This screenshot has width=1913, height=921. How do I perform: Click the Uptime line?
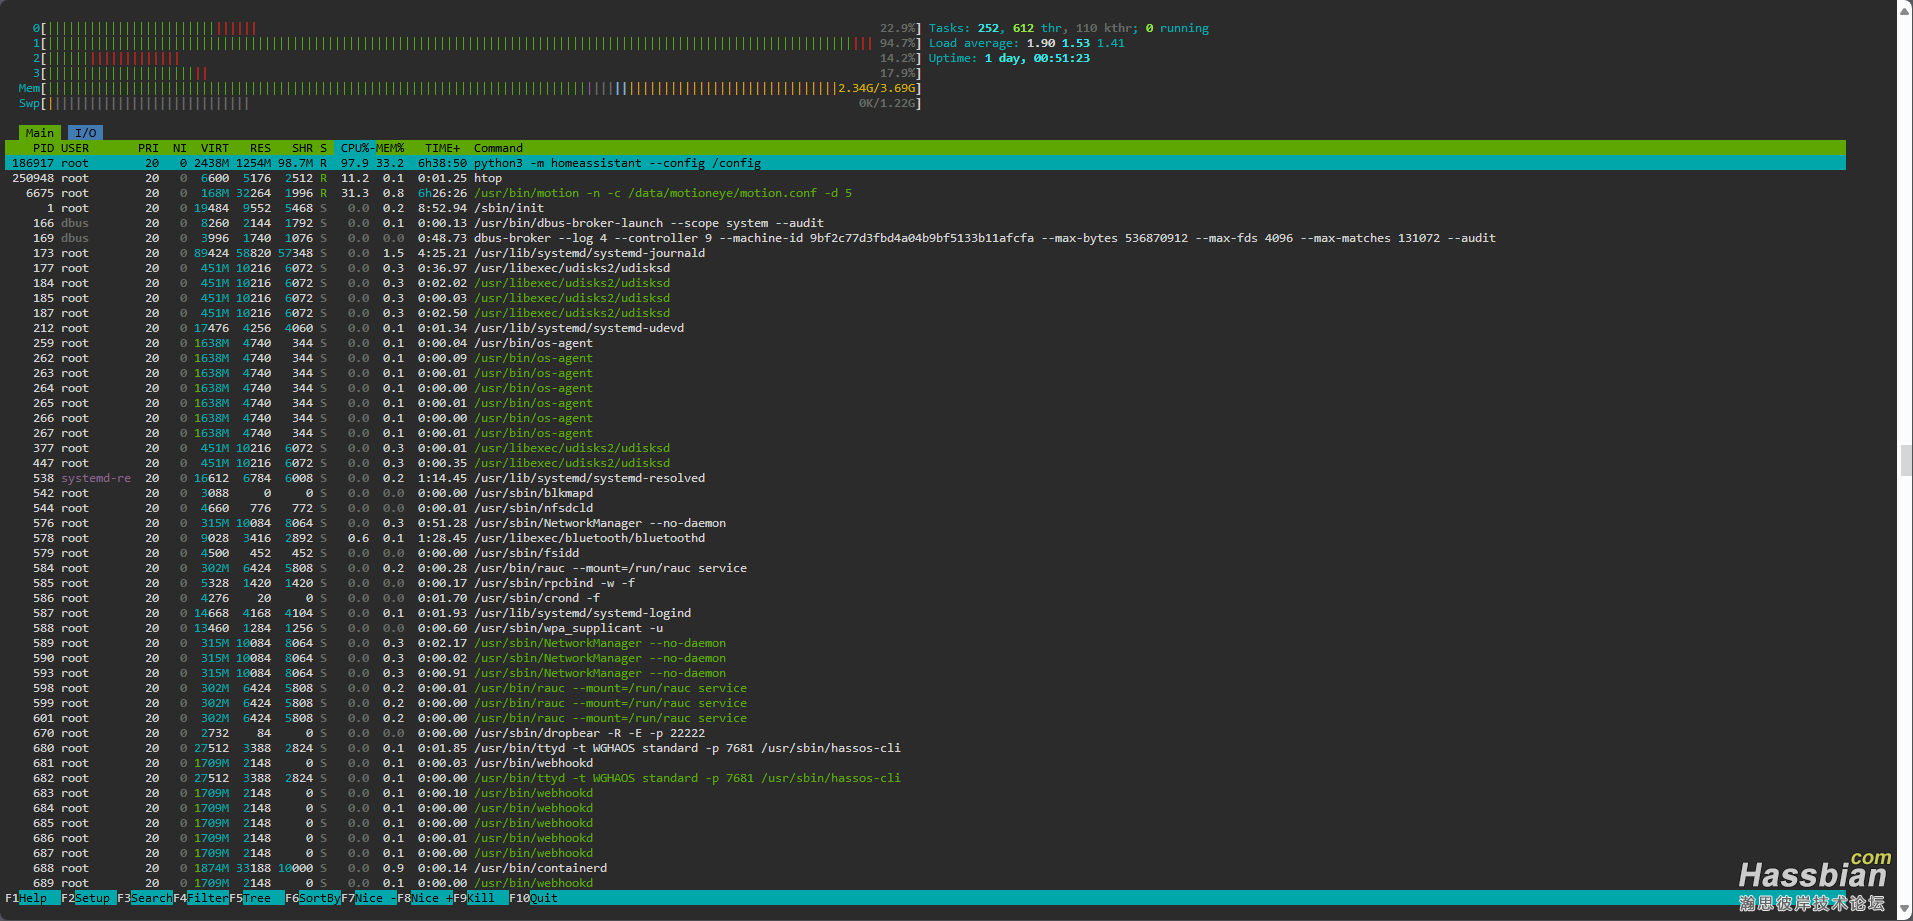[x=1009, y=58]
